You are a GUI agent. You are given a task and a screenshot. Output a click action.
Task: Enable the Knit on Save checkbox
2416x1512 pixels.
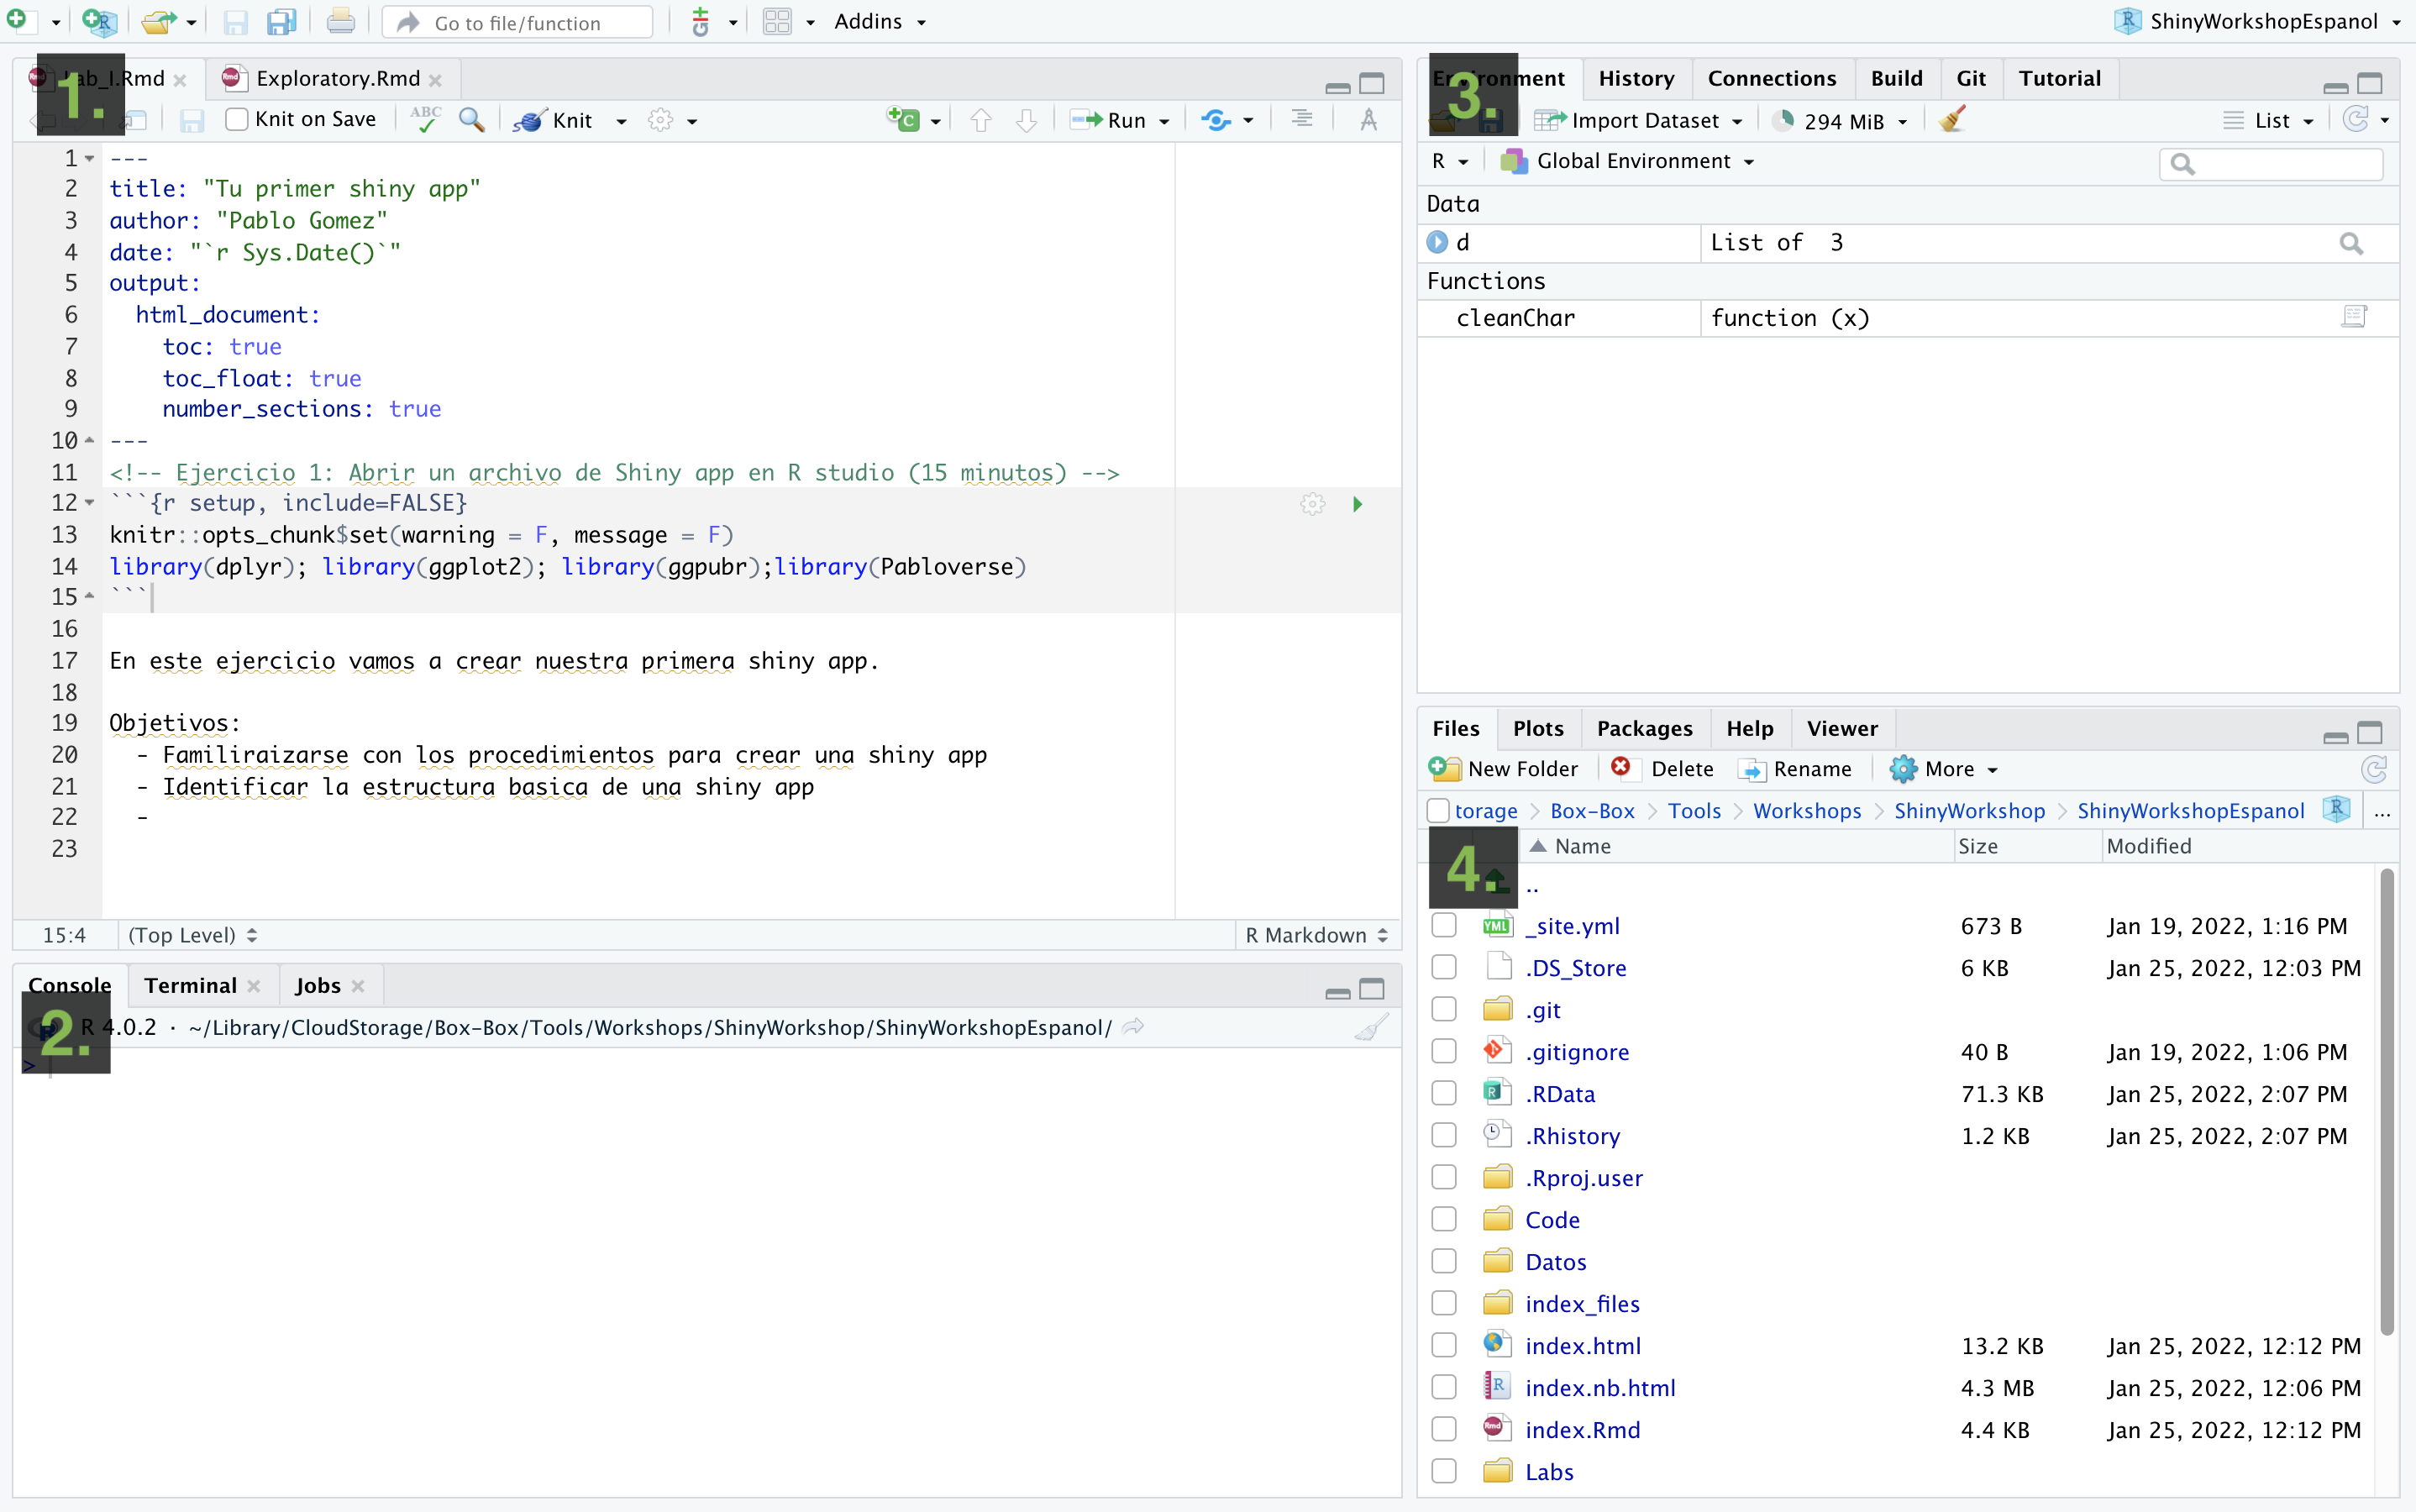tap(237, 120)
